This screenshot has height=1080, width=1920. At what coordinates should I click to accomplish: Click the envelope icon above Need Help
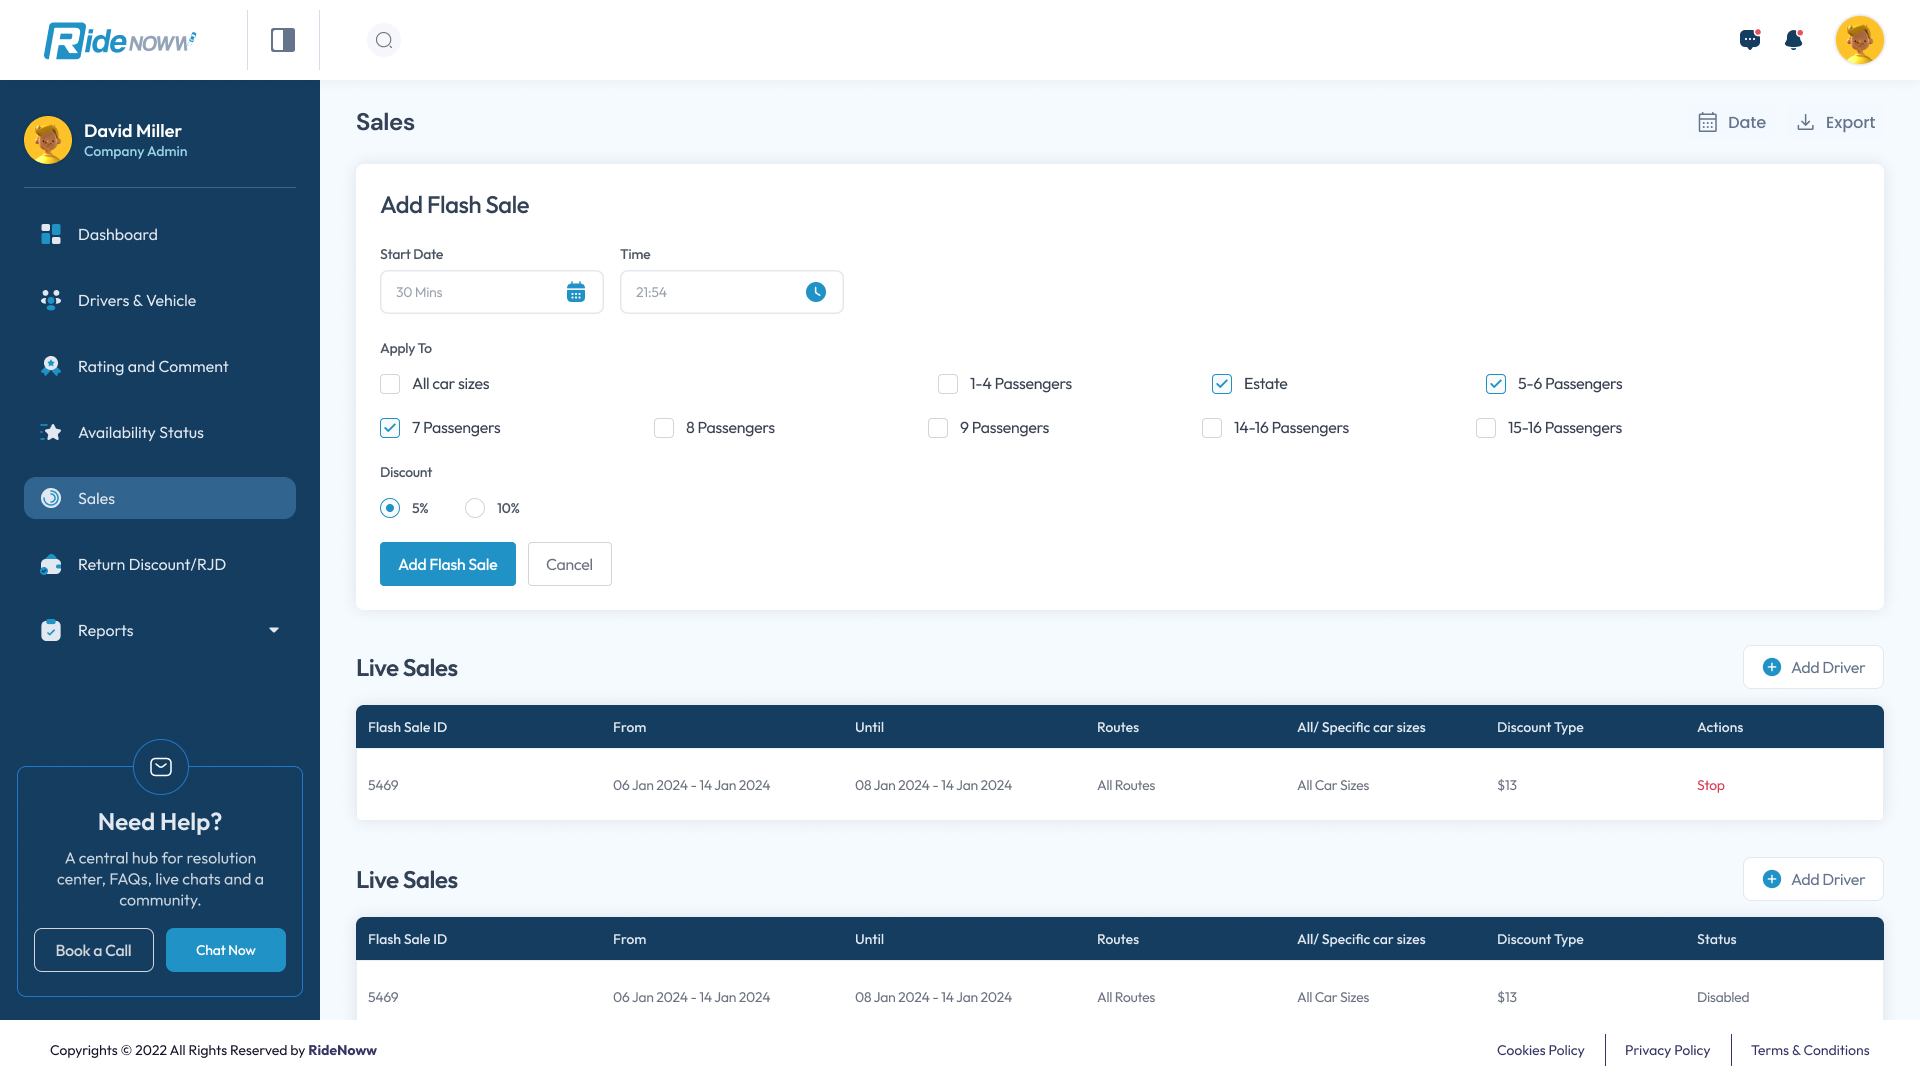161,767
